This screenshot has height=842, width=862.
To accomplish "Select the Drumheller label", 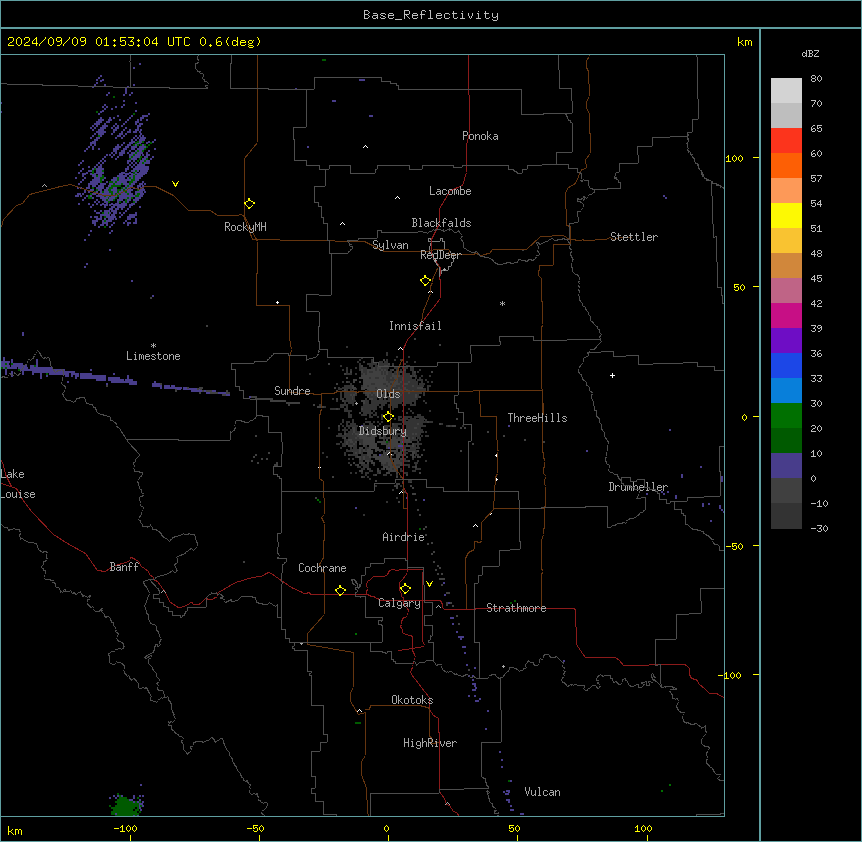I will pos(638,487).
